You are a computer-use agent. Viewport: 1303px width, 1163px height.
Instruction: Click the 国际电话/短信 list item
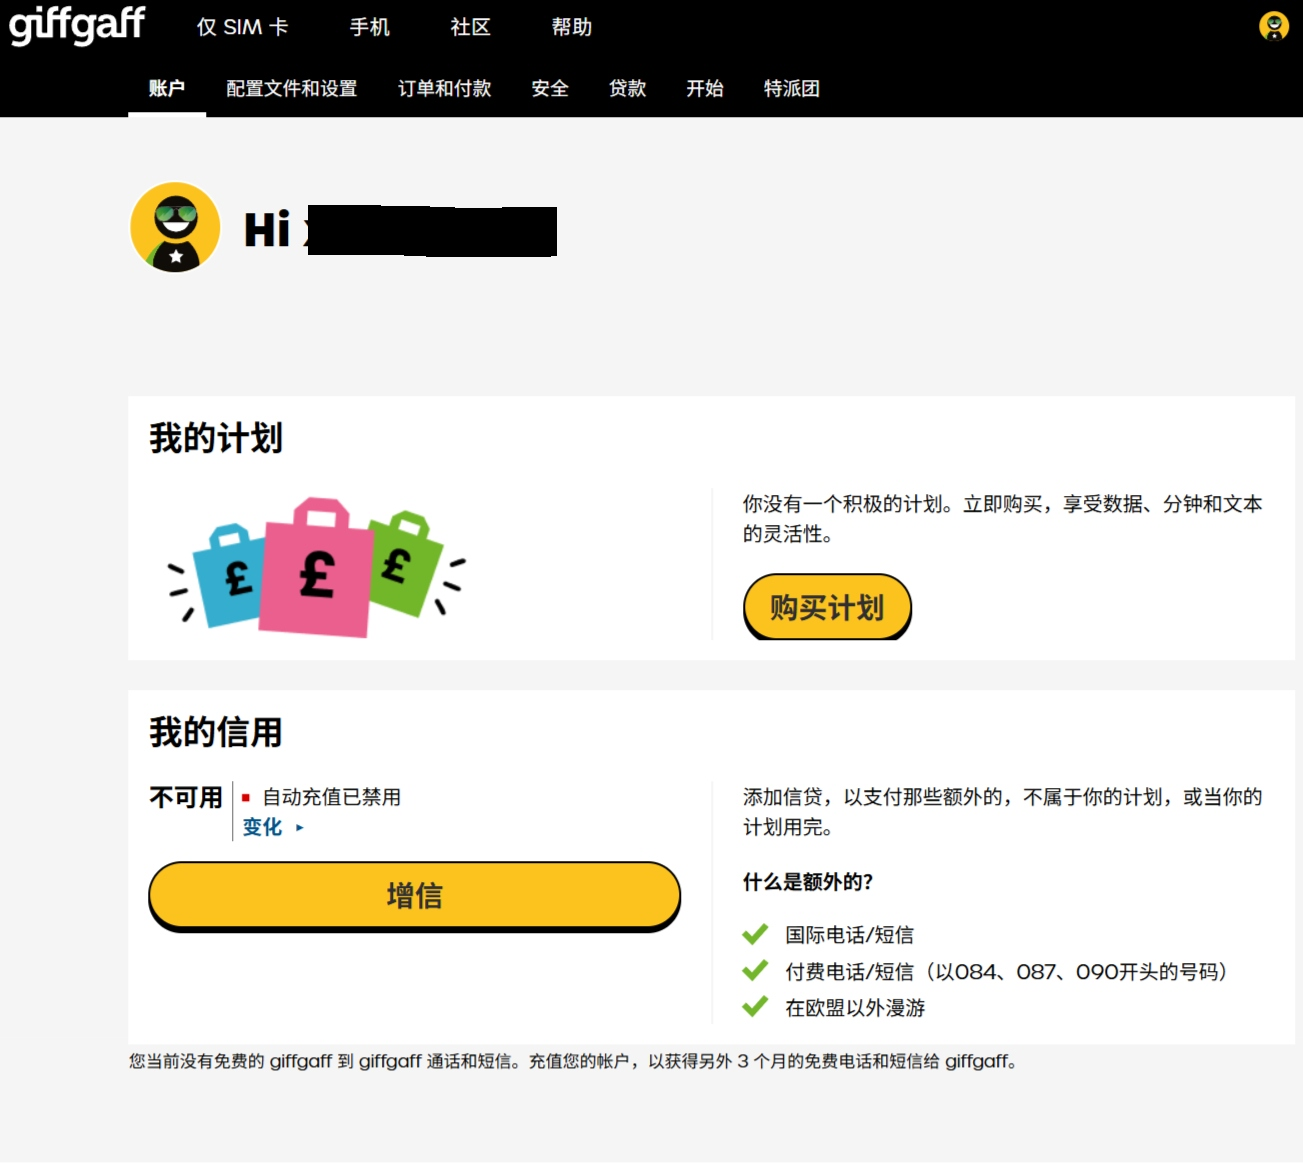[x=849, y=935]
